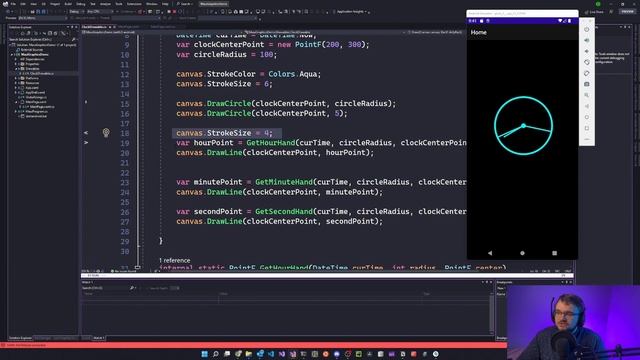Viewport: 640px width, 360px height.
Task: Open the emulator more options ellipsis
Action: 587,139
